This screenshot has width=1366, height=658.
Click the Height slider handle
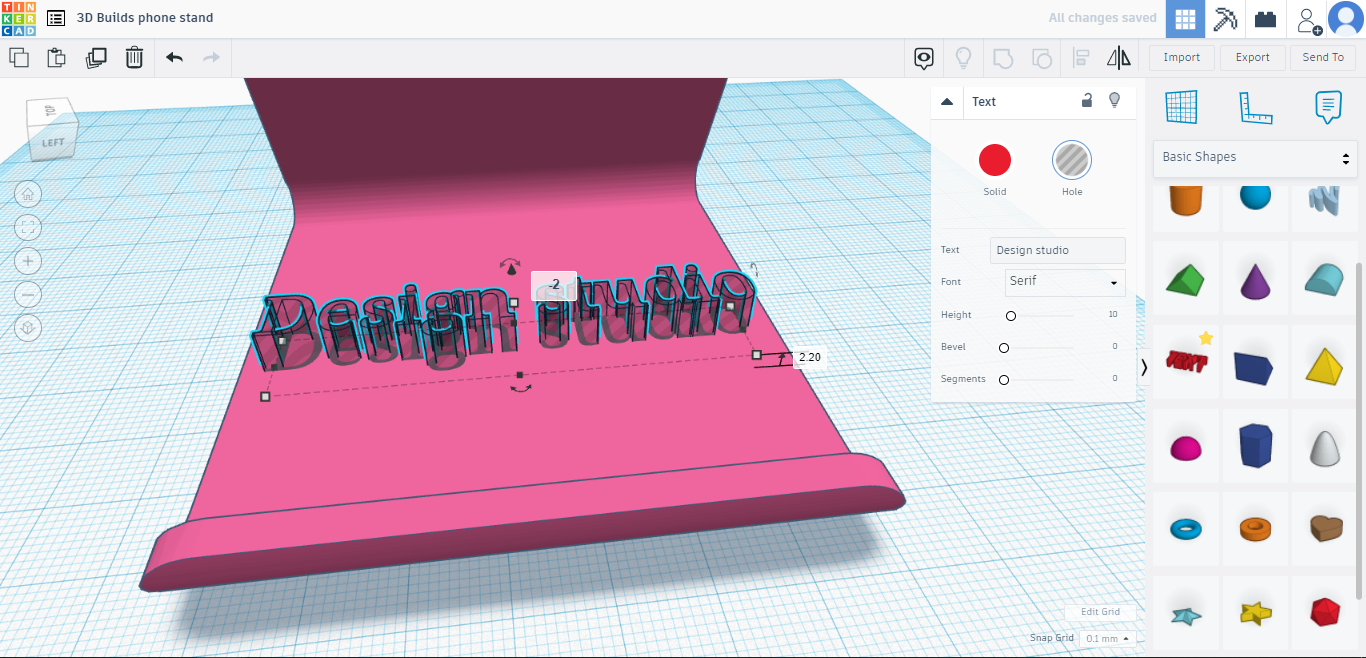click(x=1011, y=316)
